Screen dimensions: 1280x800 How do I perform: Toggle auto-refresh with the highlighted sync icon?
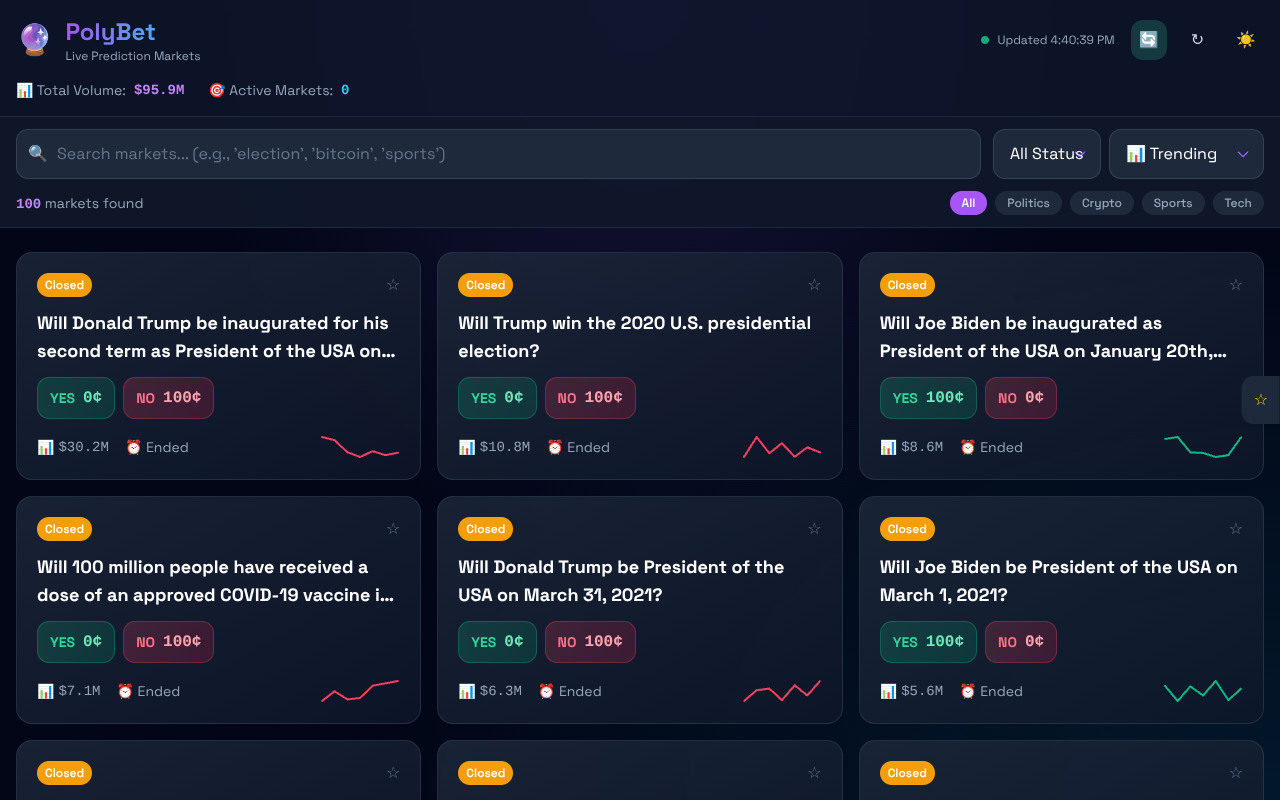coord(1149,40)
